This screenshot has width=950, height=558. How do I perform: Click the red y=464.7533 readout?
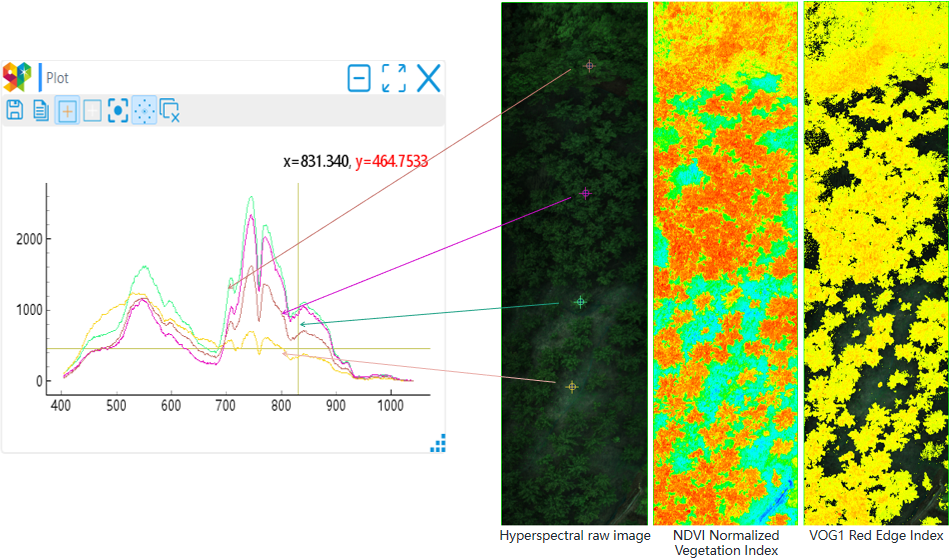point(391,161)
